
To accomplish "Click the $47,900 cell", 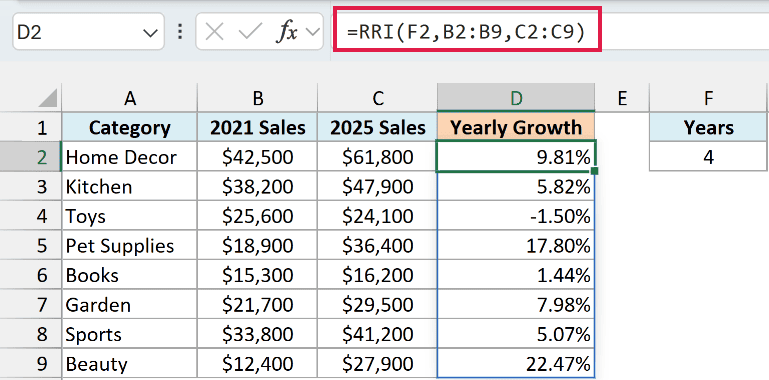I will coord(378,186).
